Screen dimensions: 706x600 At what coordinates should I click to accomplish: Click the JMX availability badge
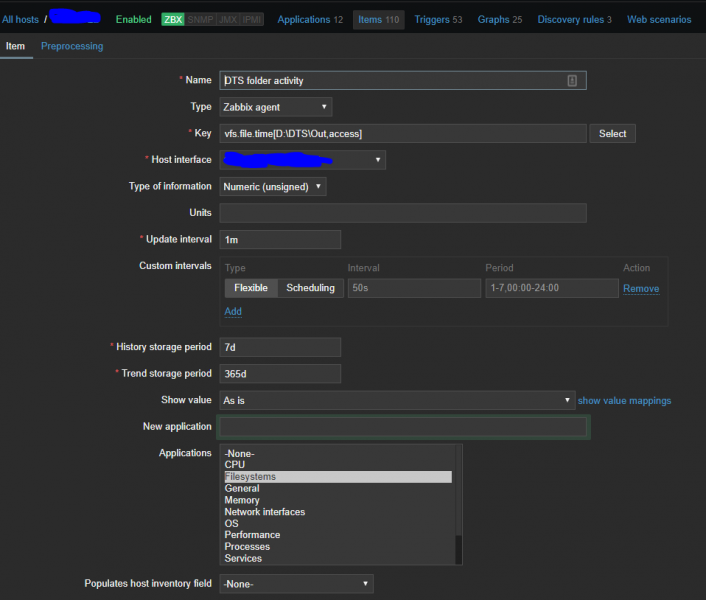(x=226, y=19)
